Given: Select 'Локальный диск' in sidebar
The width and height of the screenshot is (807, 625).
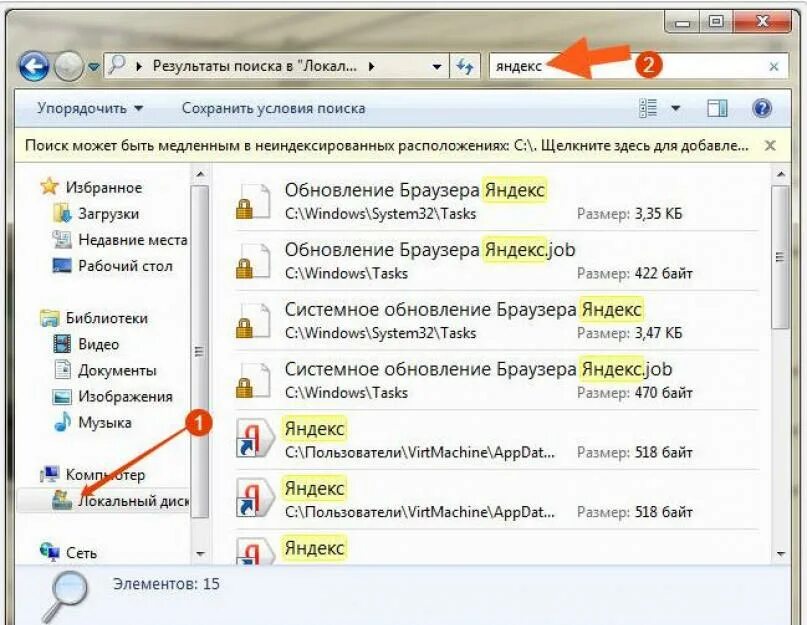Looking at the screenshot, I should [x=133, y=501].
